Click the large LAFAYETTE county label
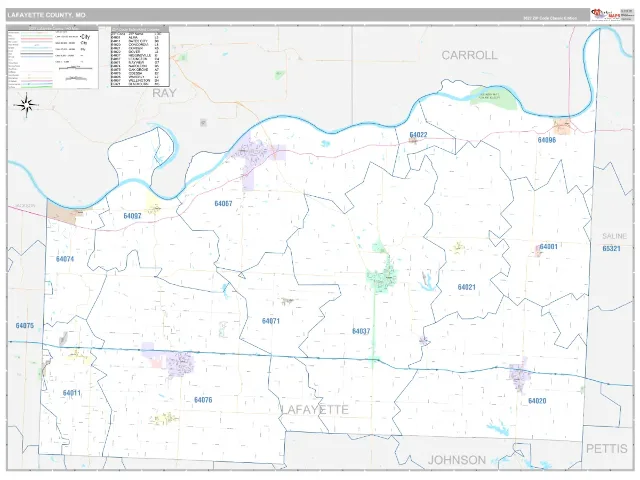Viewport: 640px width, 480px height. coord(315,409)
